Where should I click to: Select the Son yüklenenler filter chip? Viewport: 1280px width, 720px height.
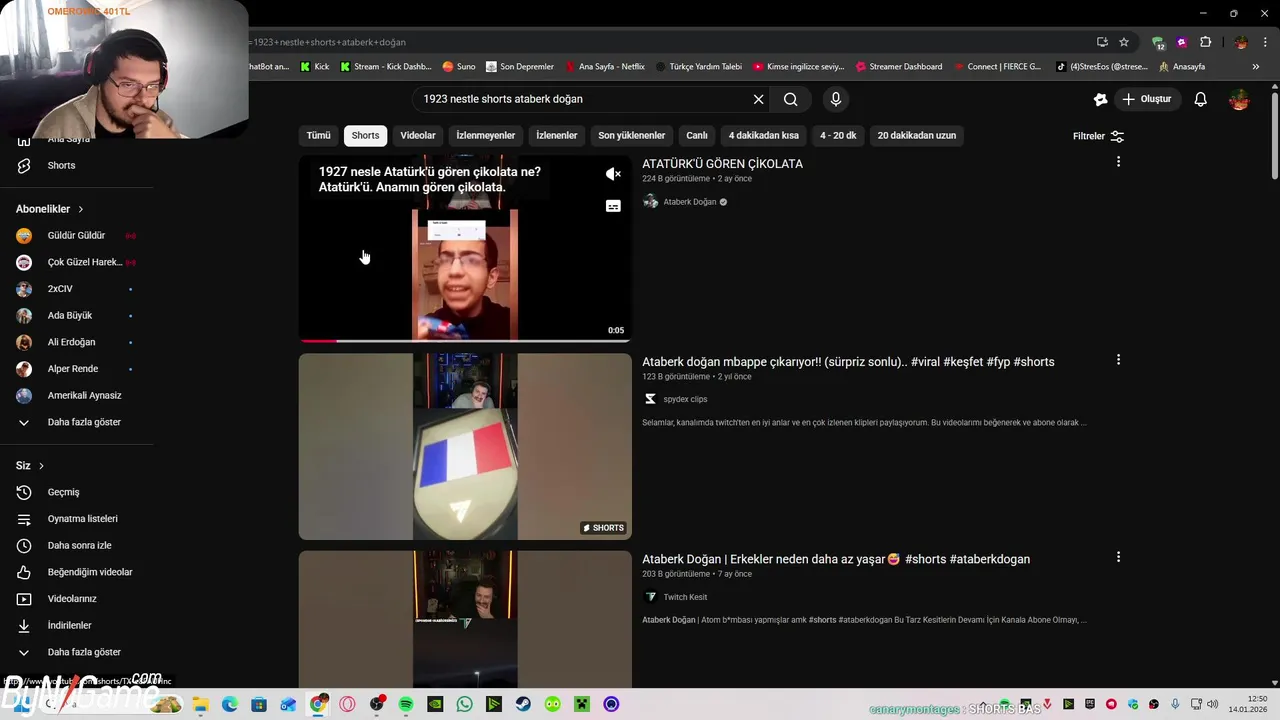click(x=631, y=136)
